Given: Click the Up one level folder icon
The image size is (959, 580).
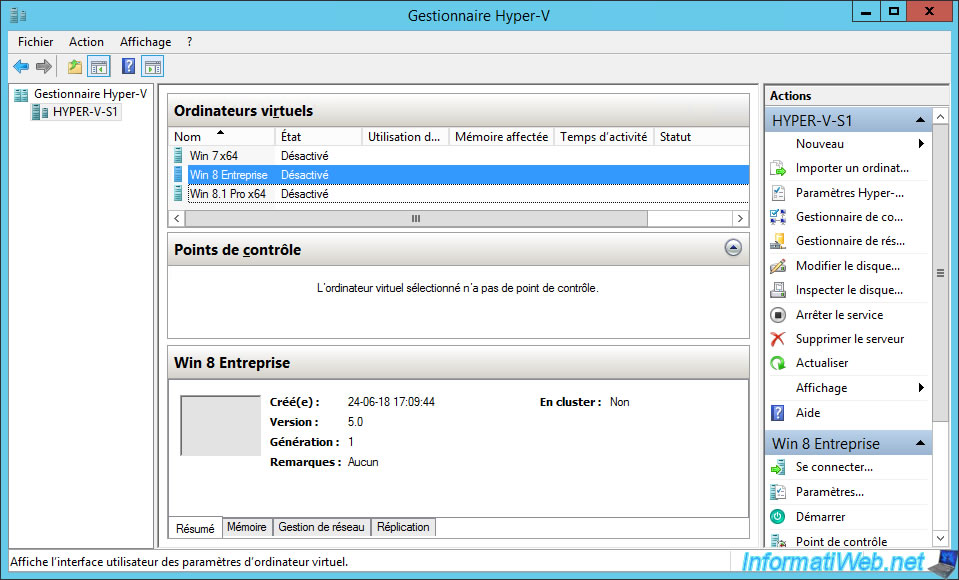Looking at the screenshot, I should coord(75,66).
